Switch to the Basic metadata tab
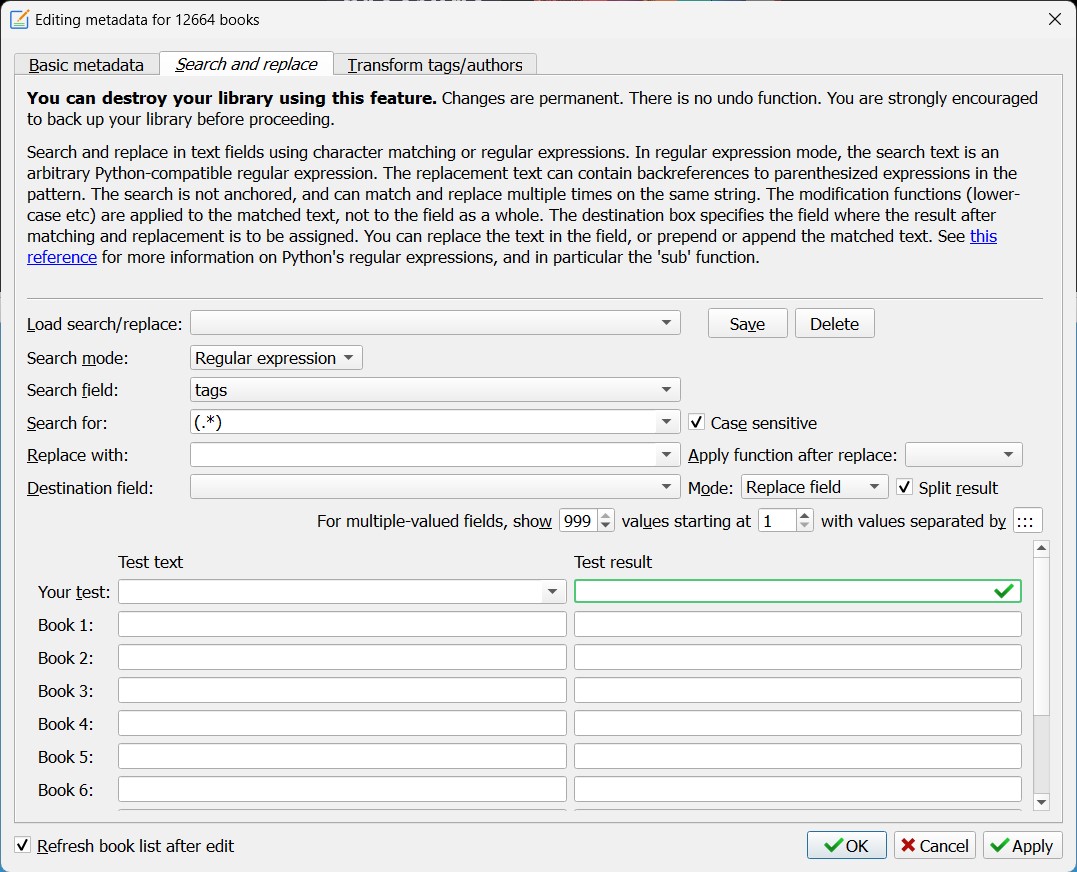1077x872 pixels. [86, 65]
